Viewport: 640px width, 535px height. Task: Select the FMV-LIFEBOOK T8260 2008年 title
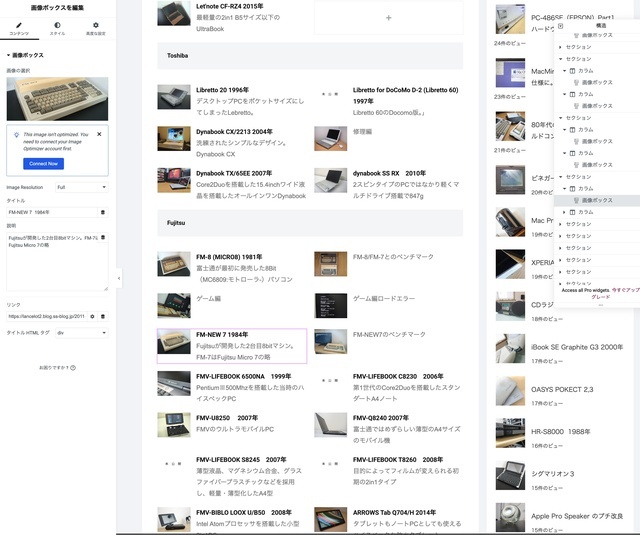[x=398, y=460]
